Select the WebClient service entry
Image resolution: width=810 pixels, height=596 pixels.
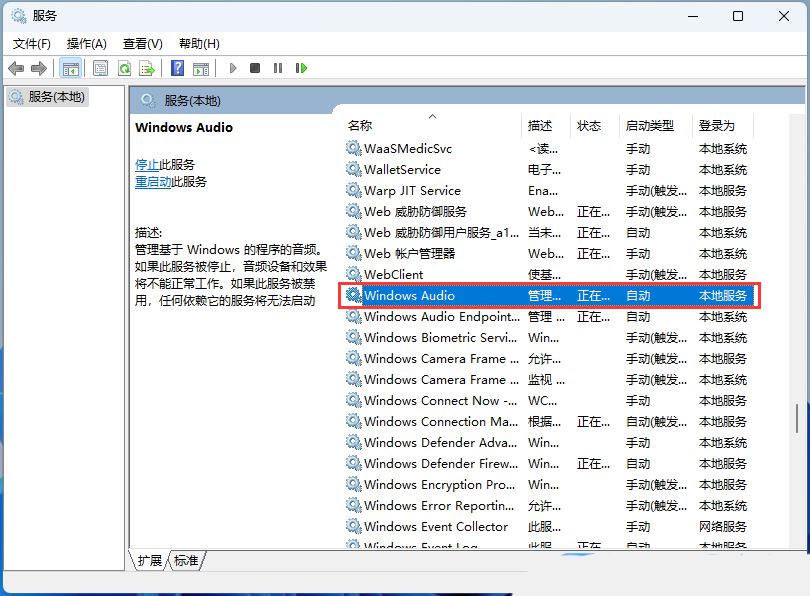395,274
